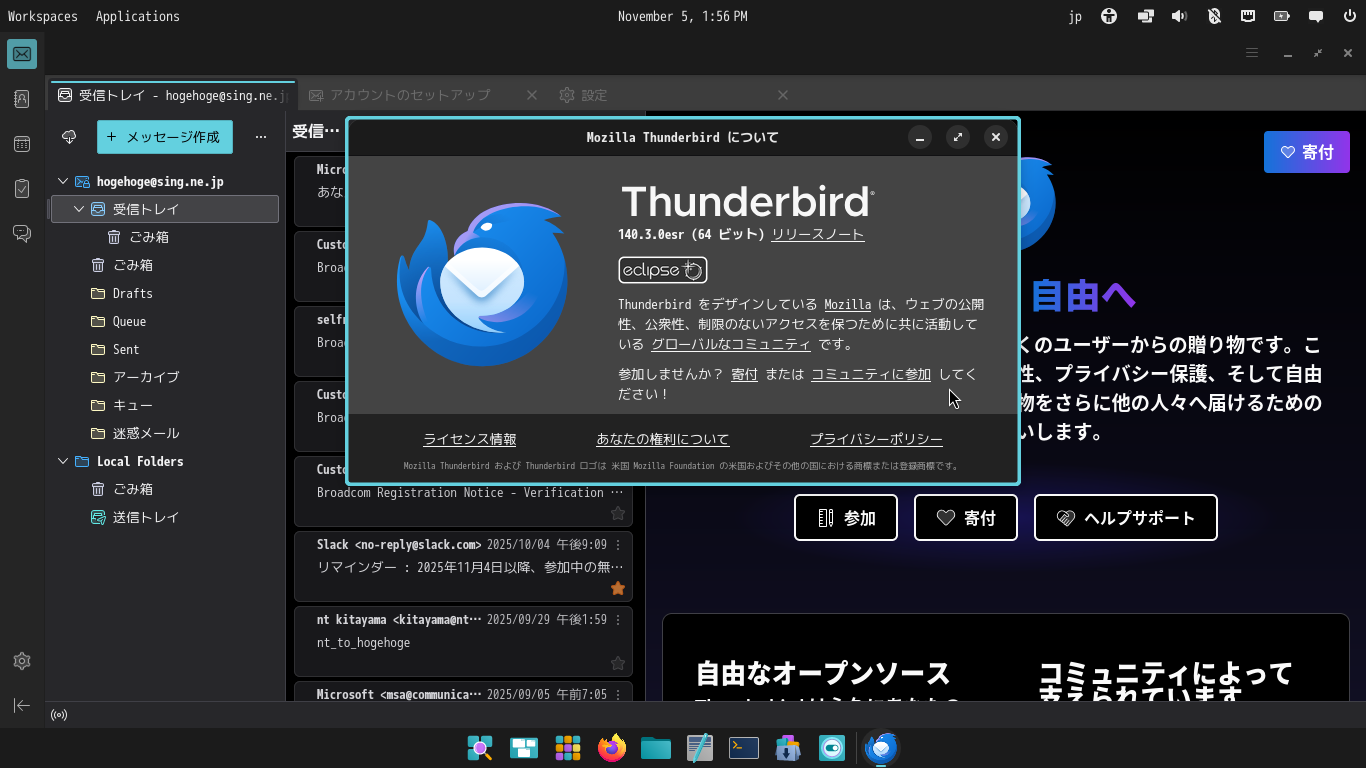Open Settings via the sidebar gear icon
Screen dimensions: 1366x768
[x=22, y=661]
